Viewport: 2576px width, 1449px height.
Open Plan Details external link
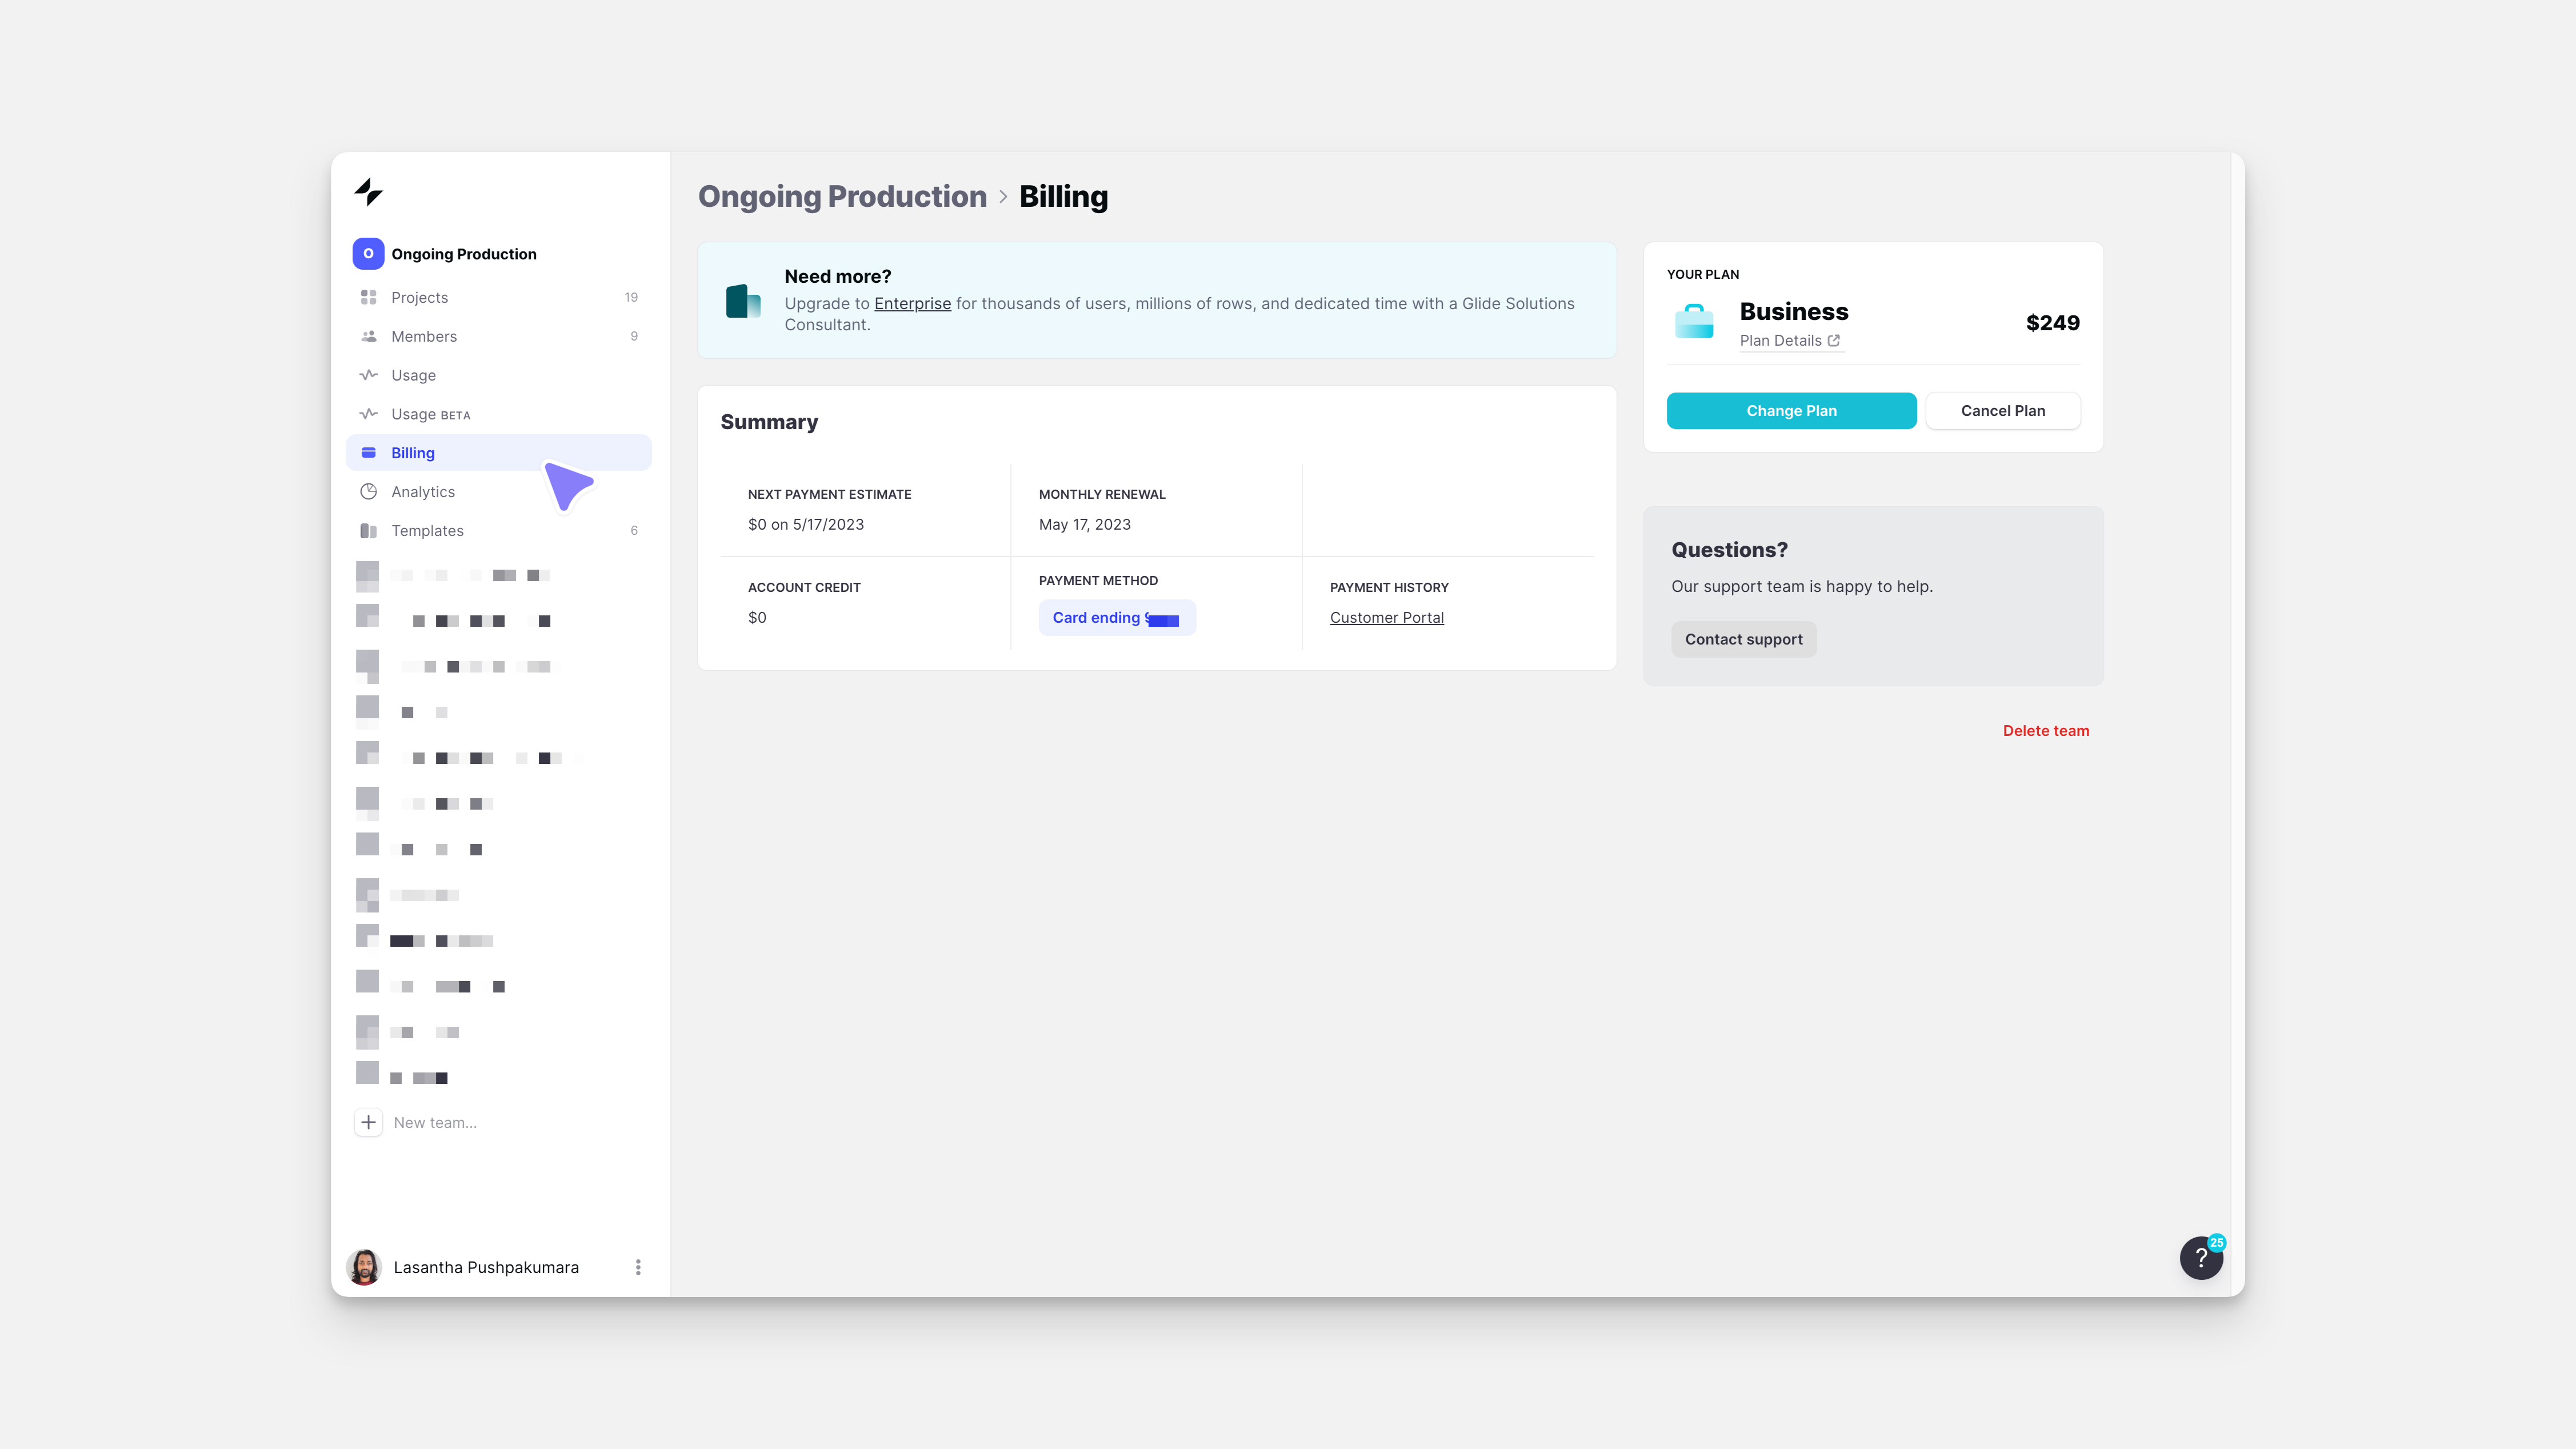(x=1789, y=340)
